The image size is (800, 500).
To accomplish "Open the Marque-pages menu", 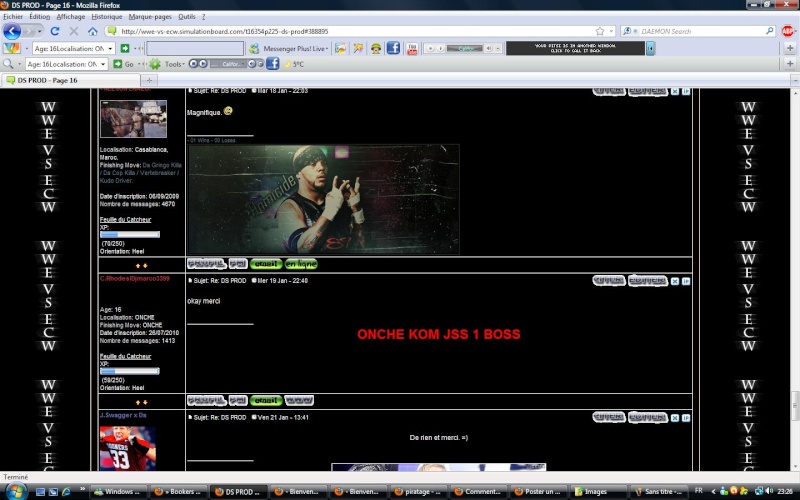I will pyautogui.click(x=150, y=16).
